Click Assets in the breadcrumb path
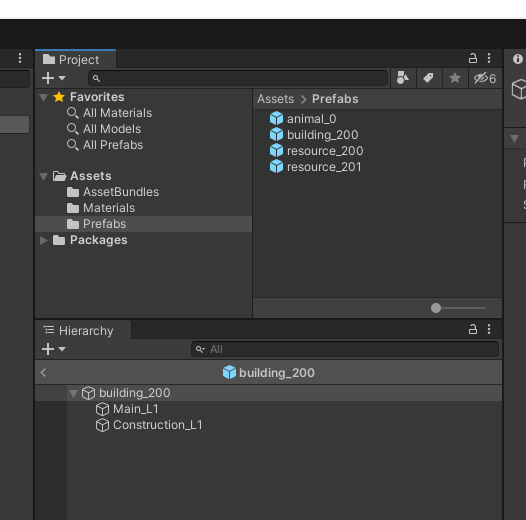526x520 pixels. point(275,99)
